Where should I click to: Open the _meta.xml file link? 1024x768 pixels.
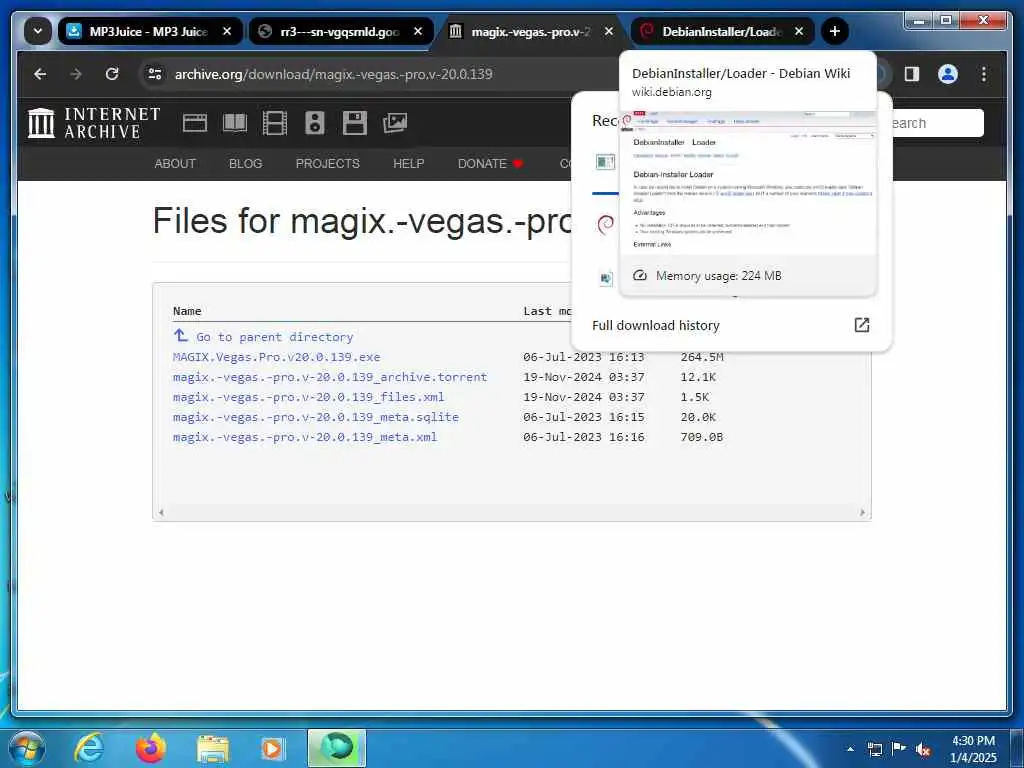pos(305,437)
